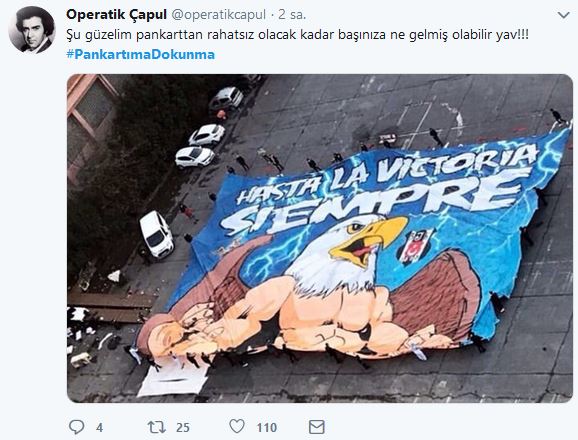Screen dimensions: 578x440
Task: Click the reply speech bubble icon
Action: 77,427
